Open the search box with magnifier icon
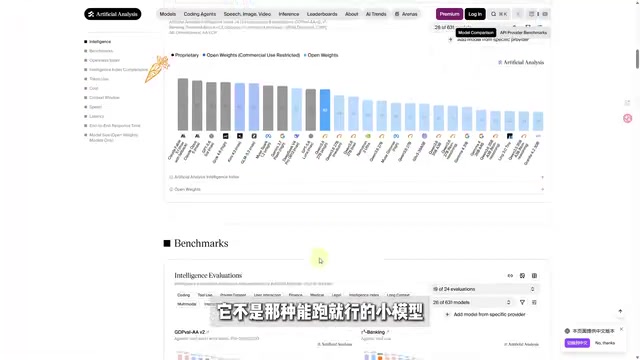640x360 pixels. (499, 14)
